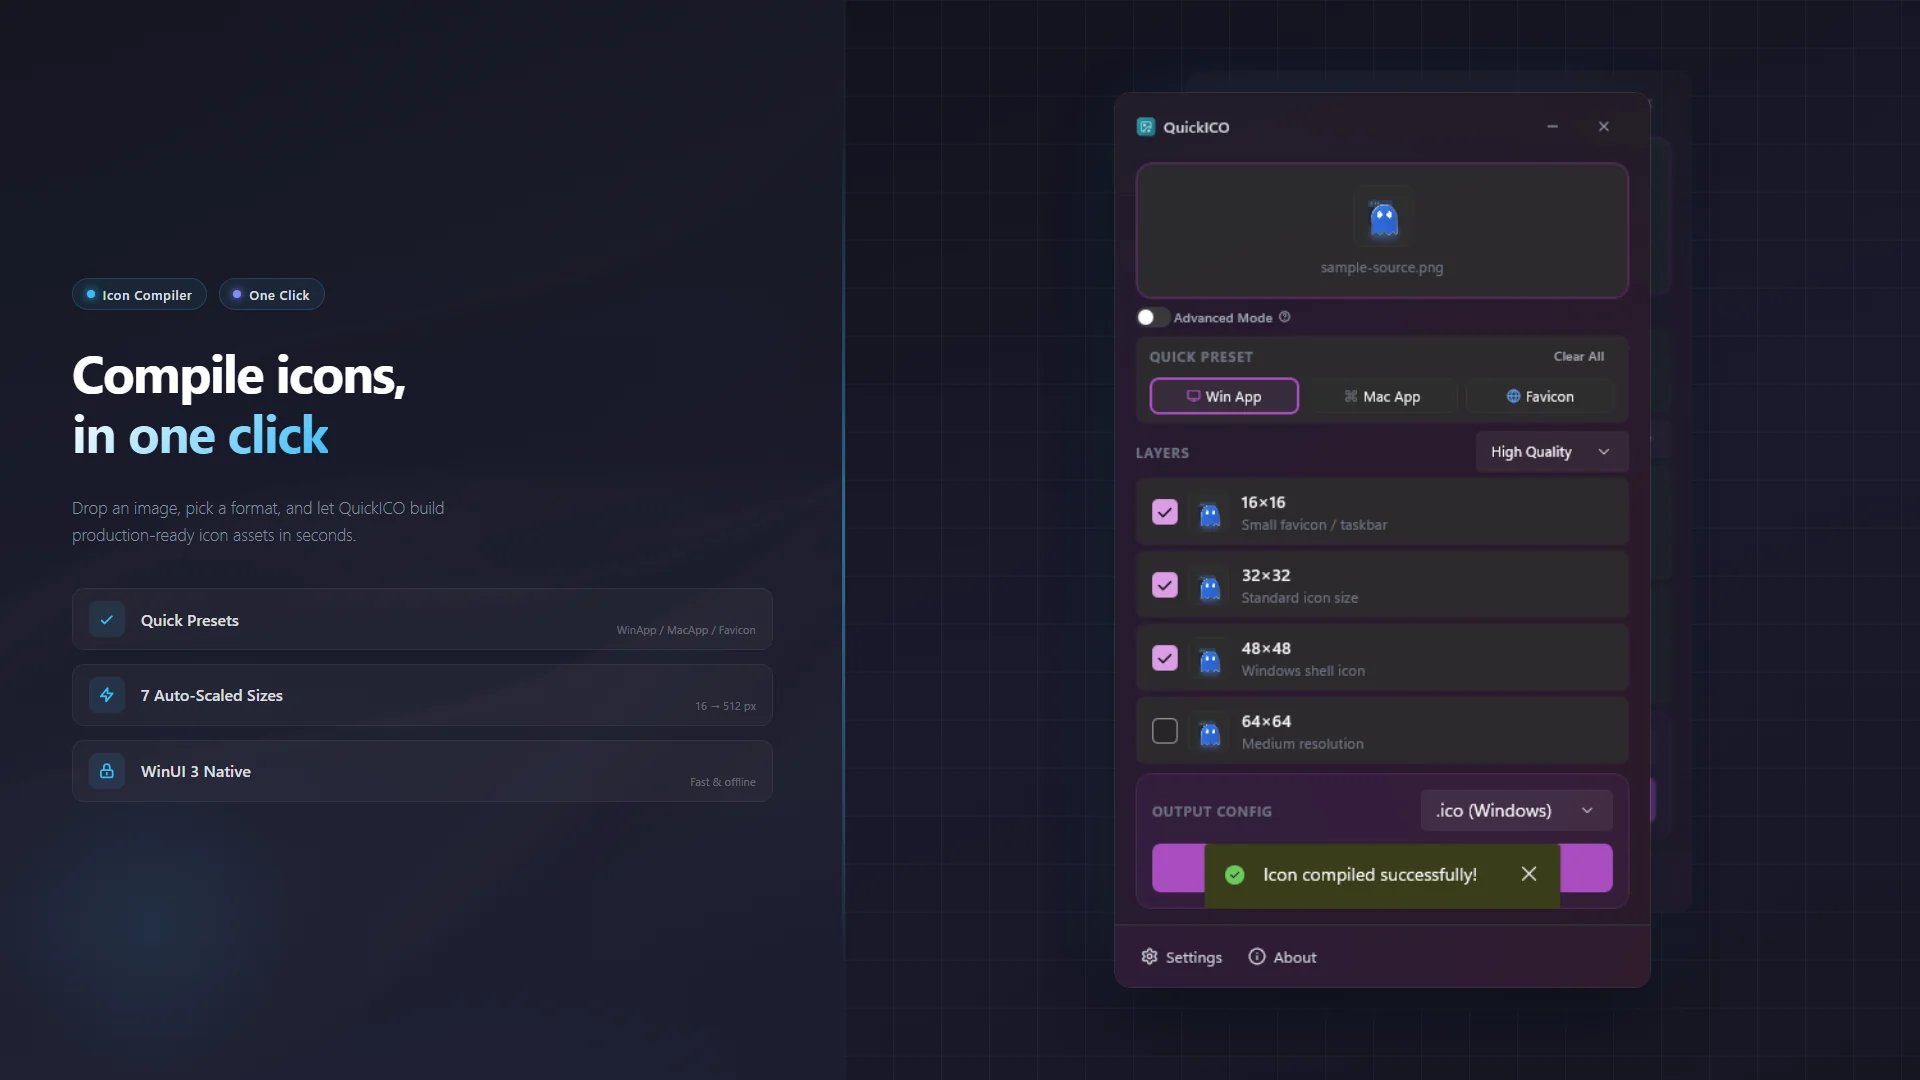The height and width of the screenshot is (1080, 1920).
Task: Minimize the QuickICO window
Action: [1553, 127]
